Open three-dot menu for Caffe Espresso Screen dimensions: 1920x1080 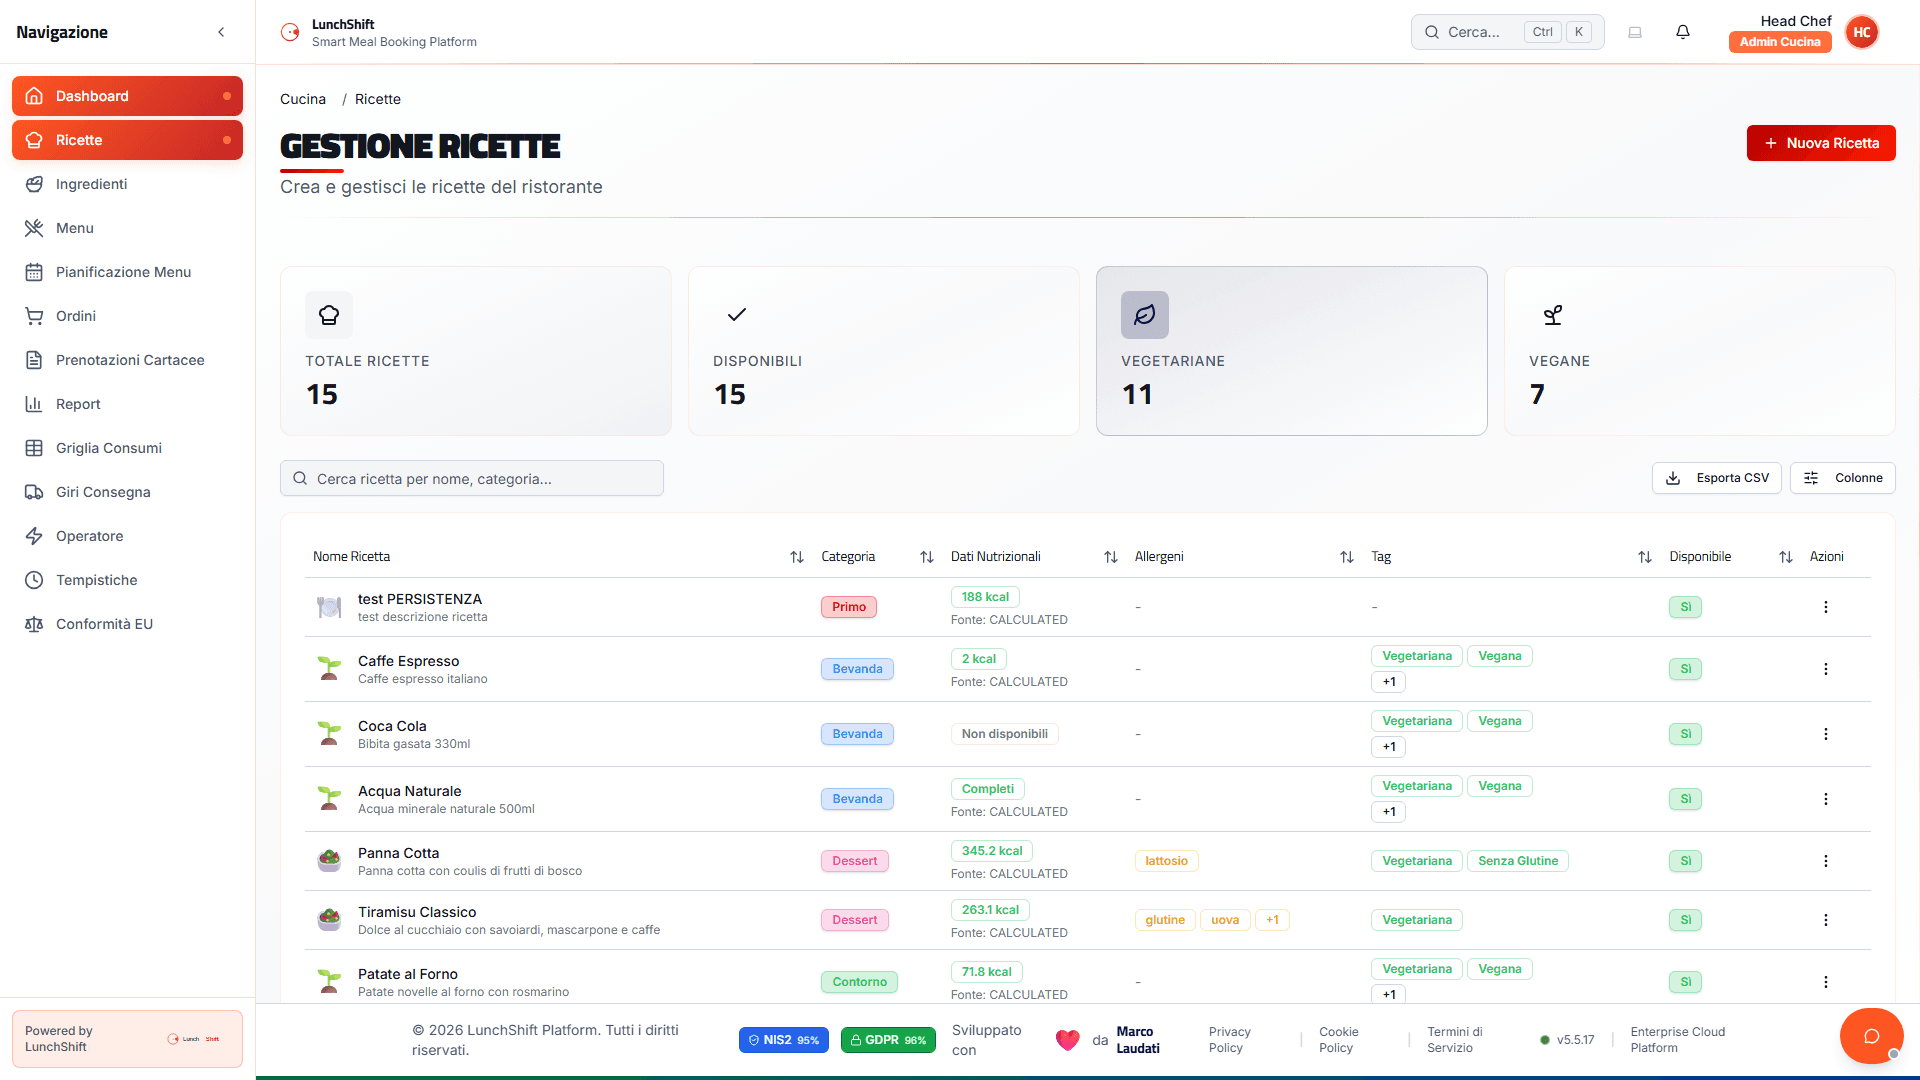1825,669
